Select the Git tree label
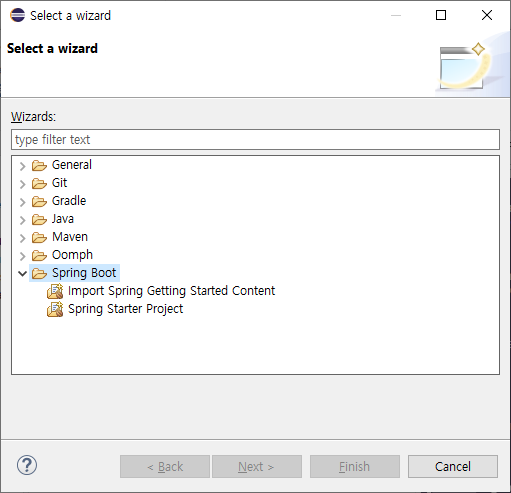 tap(60, 183)
